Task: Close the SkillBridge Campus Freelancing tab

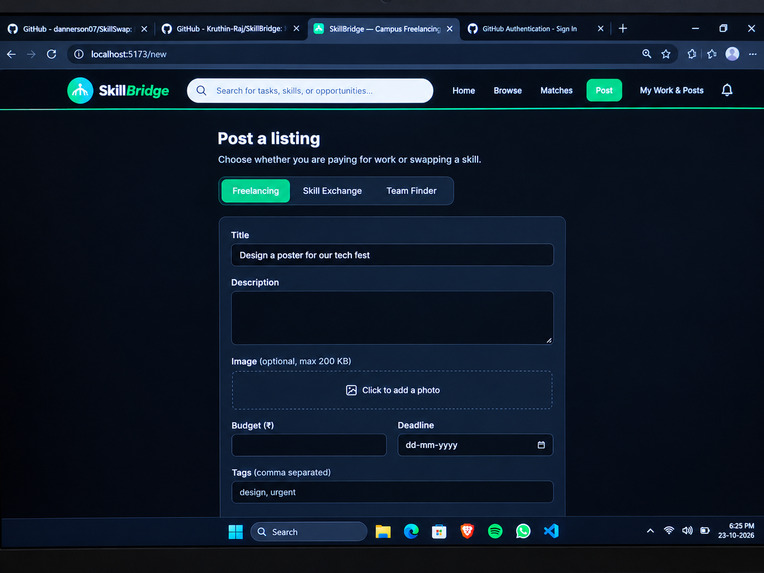Action: pos(450,29)
